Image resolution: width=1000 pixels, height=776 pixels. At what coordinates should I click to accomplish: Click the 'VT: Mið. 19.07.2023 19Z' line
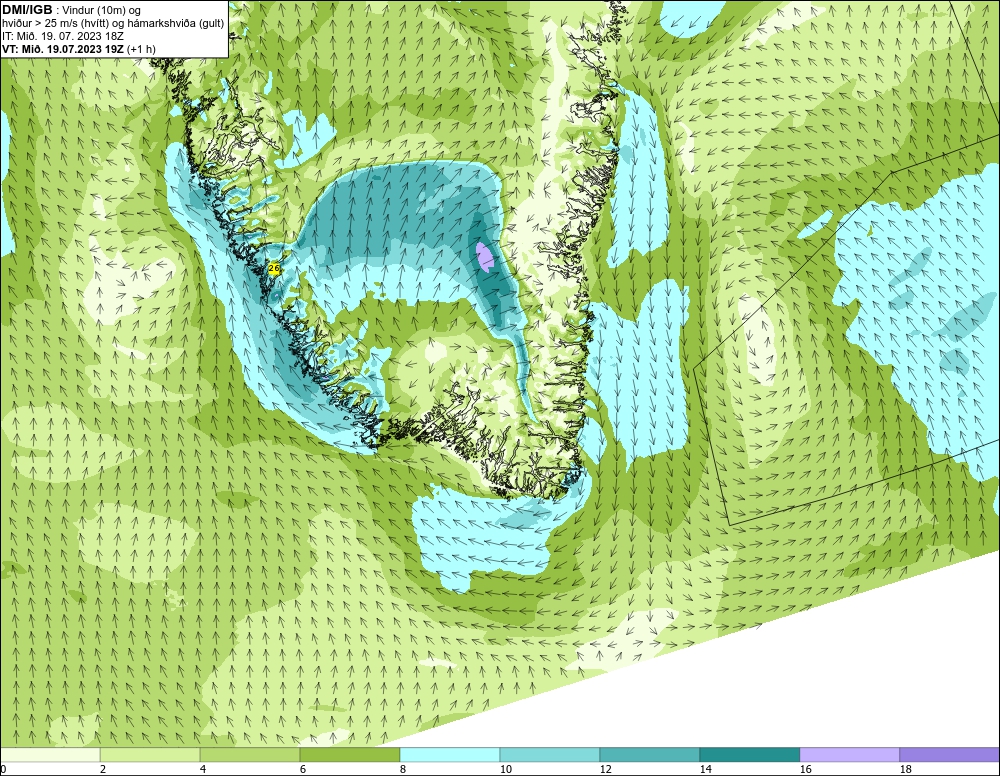[x=79, y=49]
